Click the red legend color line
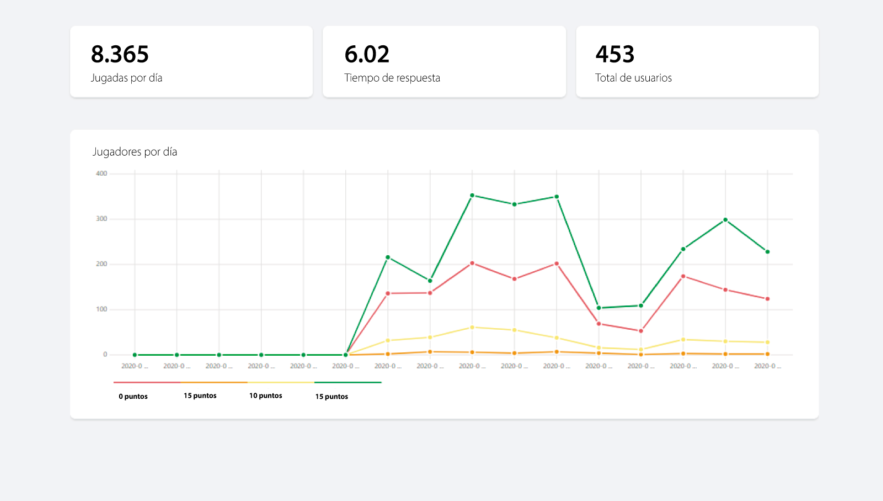Viewport: 883px width, 501px height. tap(146, 382)
